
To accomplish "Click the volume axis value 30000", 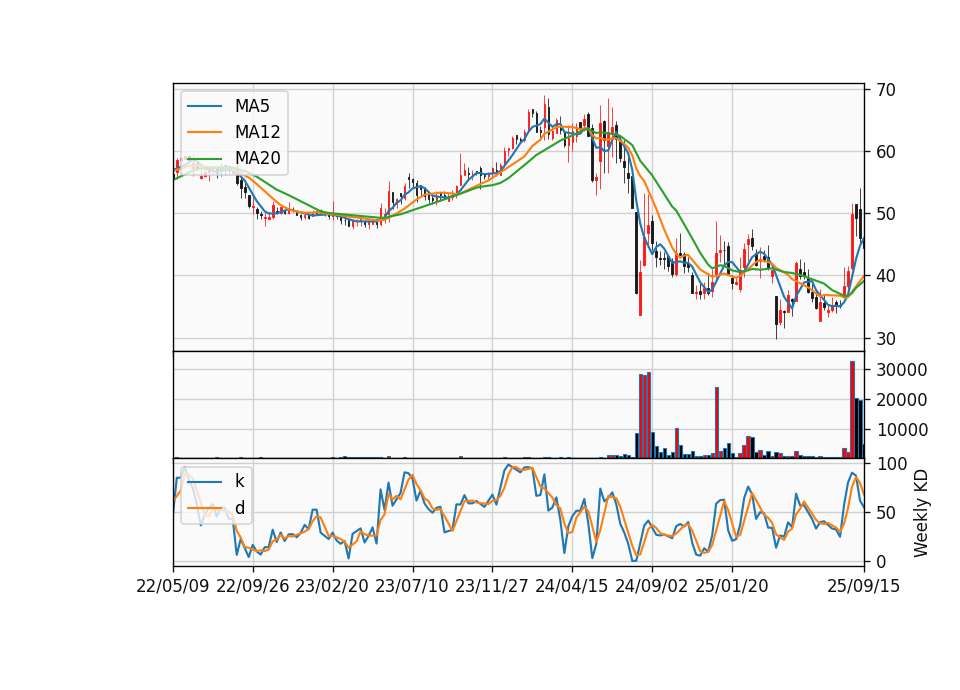I will pyautogui.click(x=902, y=370).
